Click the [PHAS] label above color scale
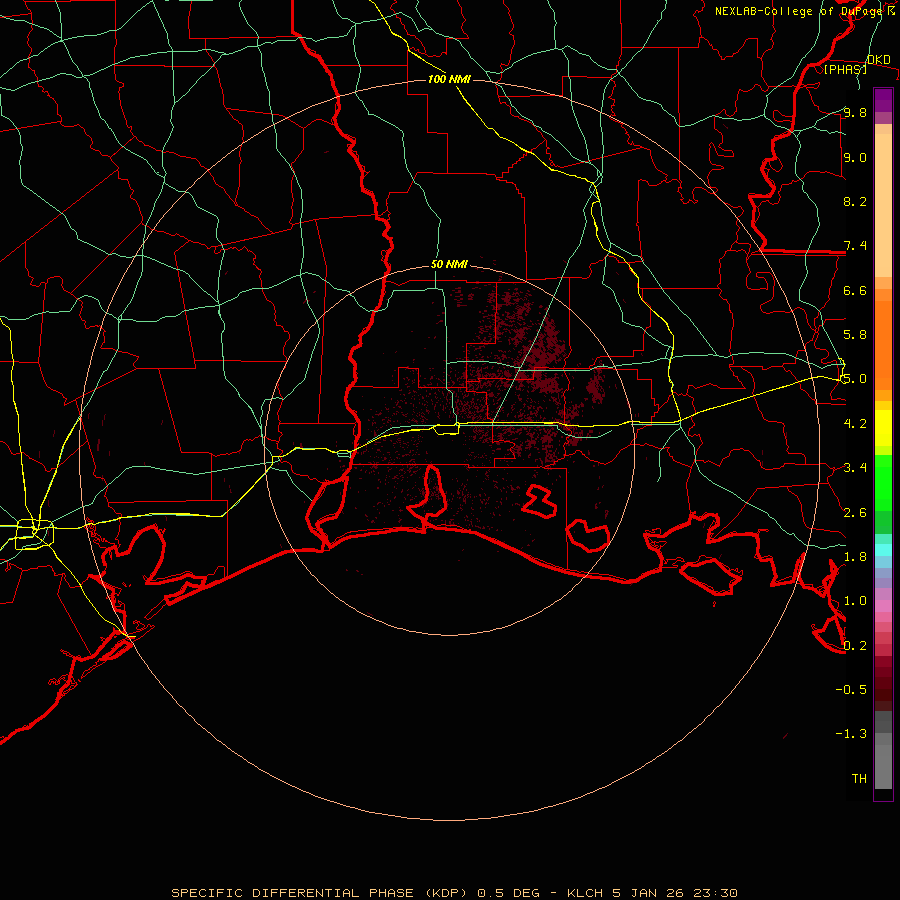The image size is (900, 900). (x=845, y=69)
